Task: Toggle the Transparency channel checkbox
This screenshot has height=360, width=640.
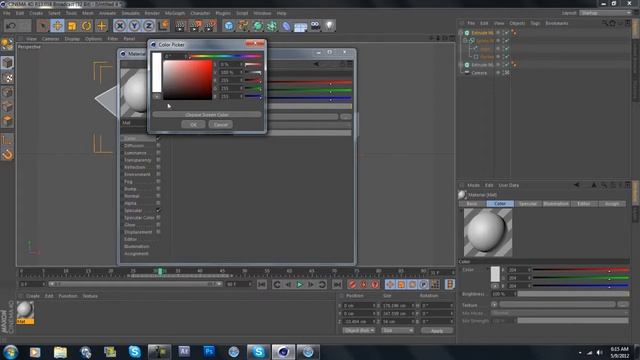Action: tap(158, 160)
